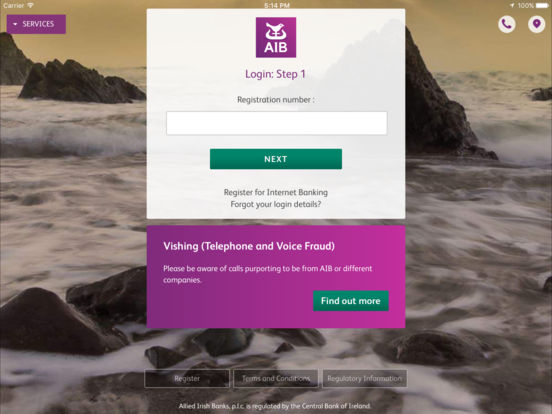Screen dimensions: 552x414
Task: Open Regulatory Information footer button
Action: click(x=365, y=378)
